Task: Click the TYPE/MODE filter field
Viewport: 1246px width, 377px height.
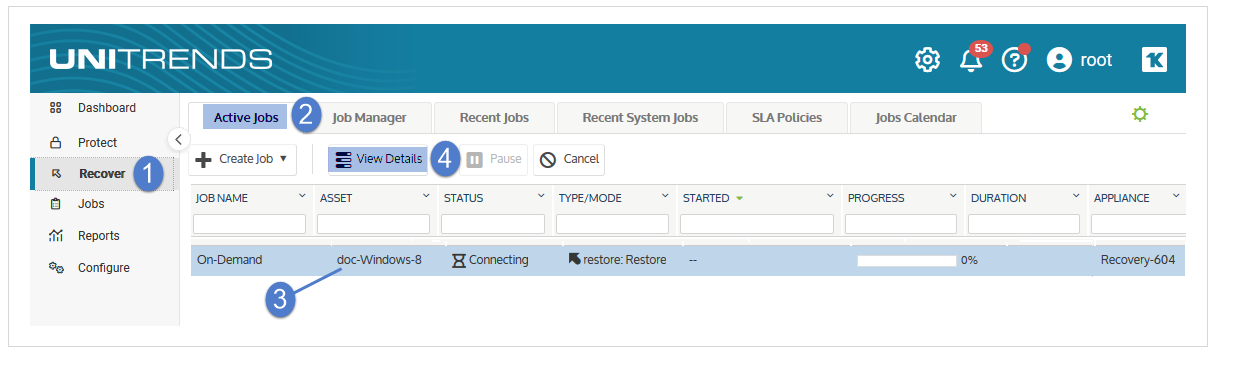Action: [x=612, y=224]
